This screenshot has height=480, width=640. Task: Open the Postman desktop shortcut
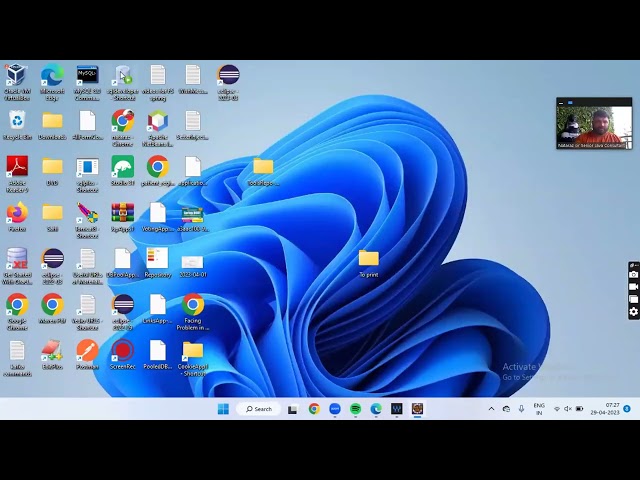(87, 351)
